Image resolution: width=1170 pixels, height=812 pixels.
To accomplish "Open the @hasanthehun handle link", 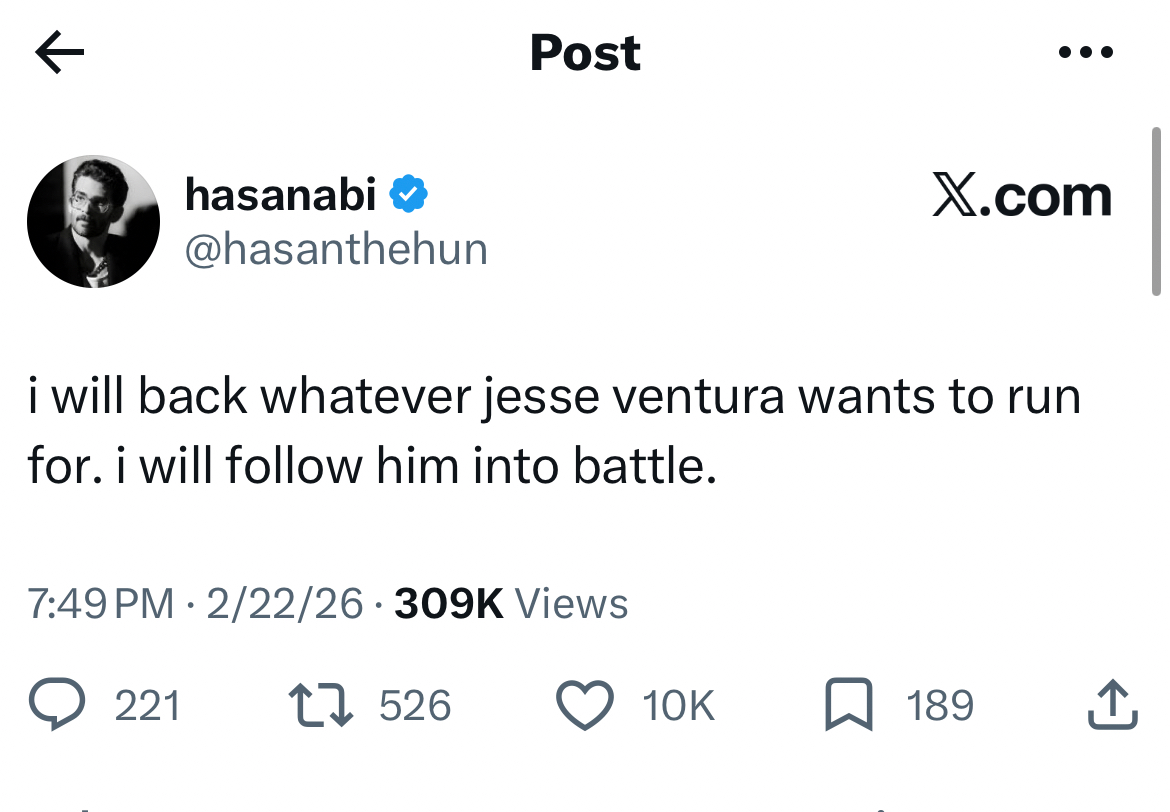I will point(336,249).
